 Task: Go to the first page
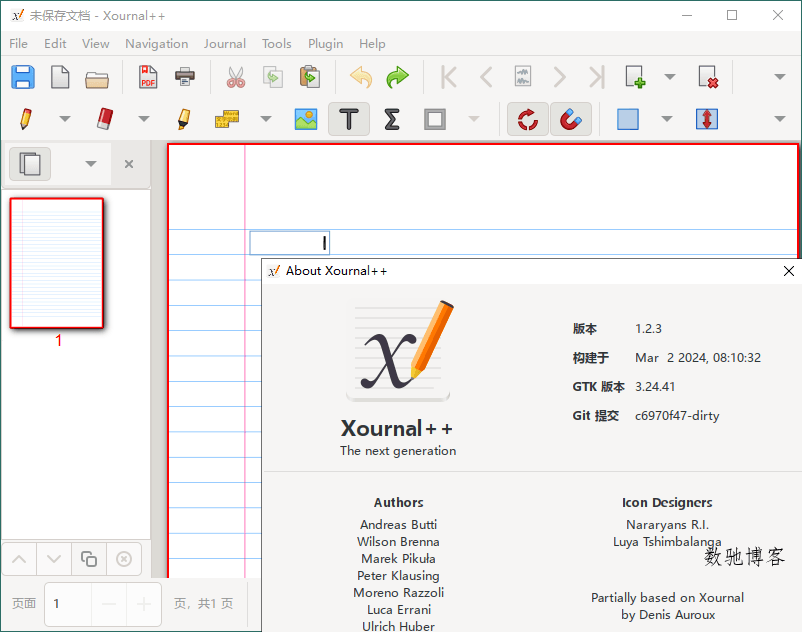(449, 77)
